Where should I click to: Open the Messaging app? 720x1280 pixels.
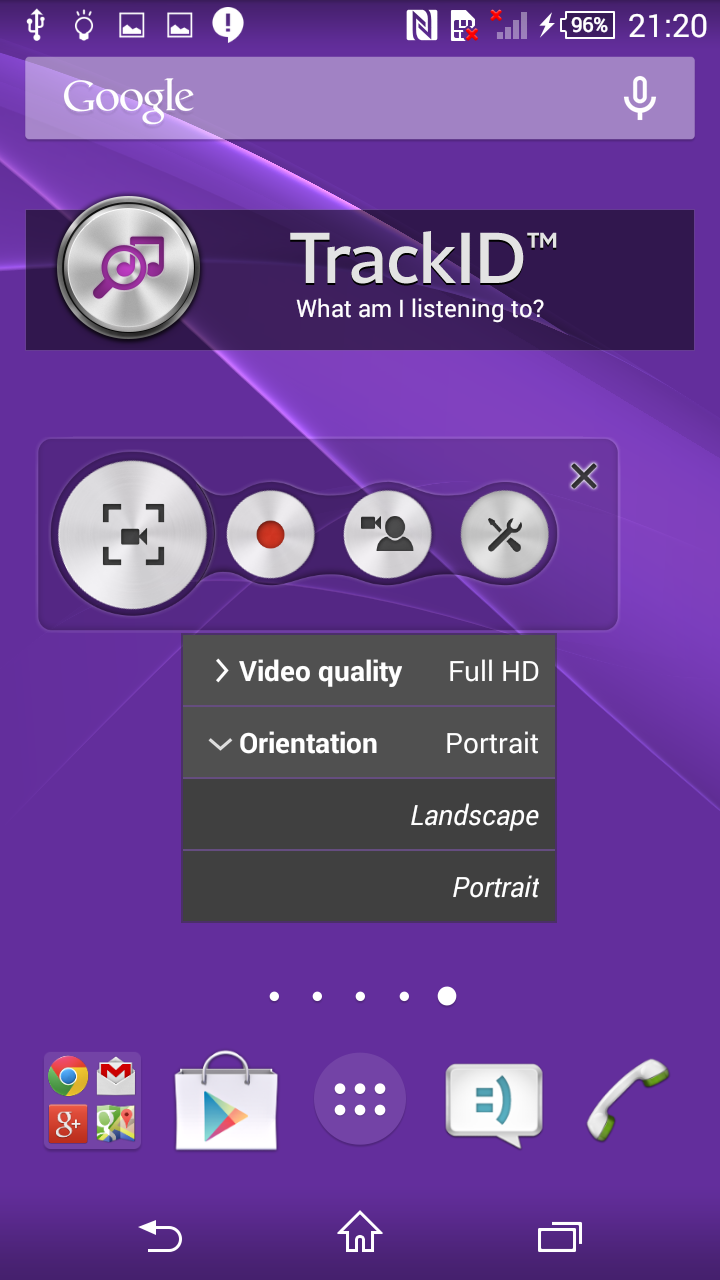coord(494,1100)
